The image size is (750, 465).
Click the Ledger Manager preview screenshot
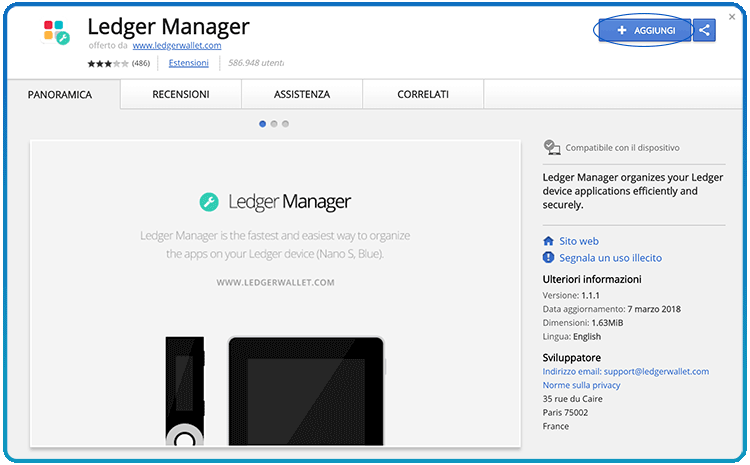tap(275, 293)
